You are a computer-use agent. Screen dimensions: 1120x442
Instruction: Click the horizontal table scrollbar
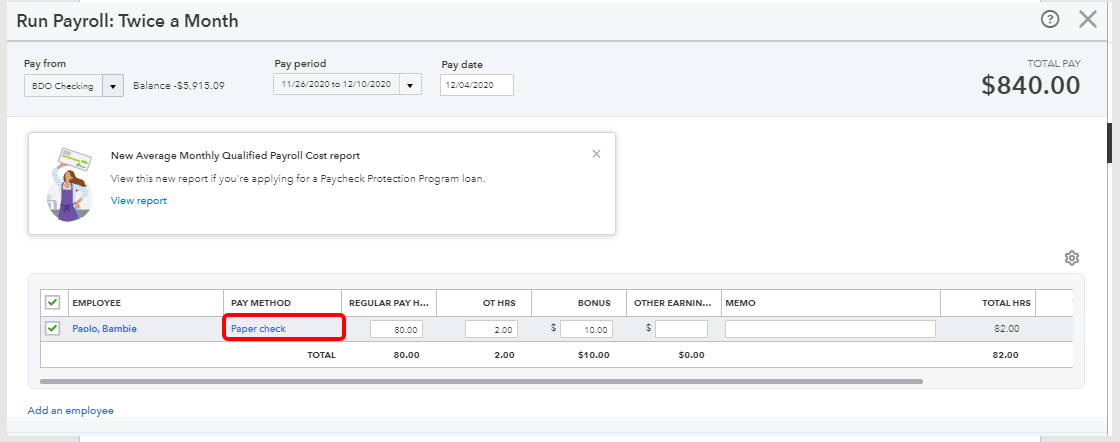480,381
